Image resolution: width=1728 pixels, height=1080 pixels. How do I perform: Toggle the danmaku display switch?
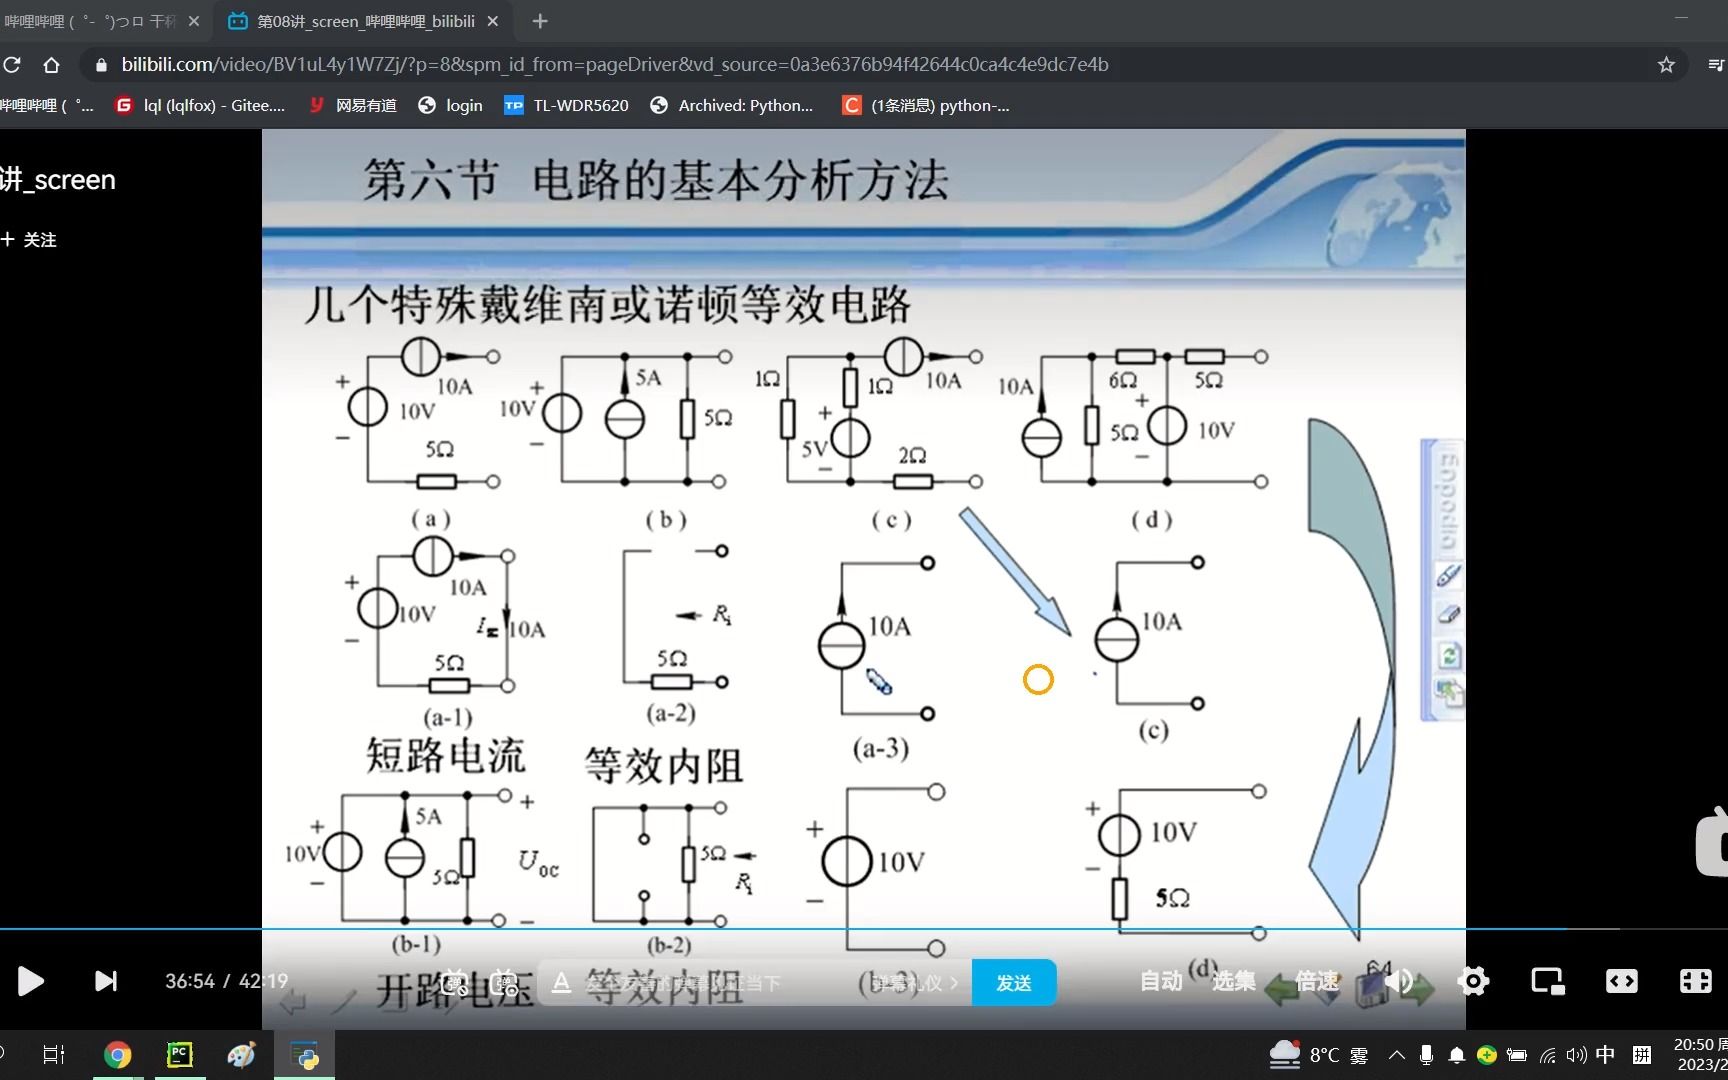click(x=455, y=983)
